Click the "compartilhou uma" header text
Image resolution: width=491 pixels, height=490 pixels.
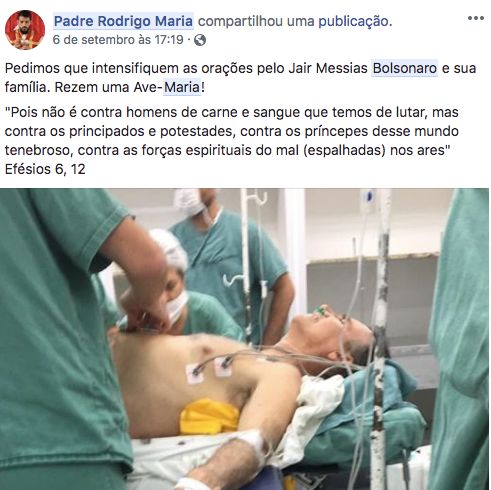(256, 21)
